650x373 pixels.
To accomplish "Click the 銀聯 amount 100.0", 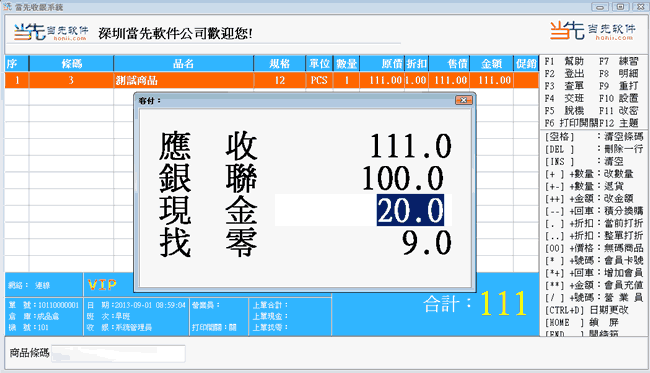I will 403,178.
